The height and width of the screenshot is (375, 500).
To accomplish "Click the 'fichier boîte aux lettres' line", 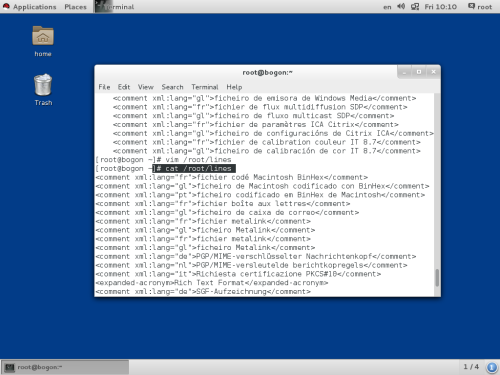I will coord(223,204).
